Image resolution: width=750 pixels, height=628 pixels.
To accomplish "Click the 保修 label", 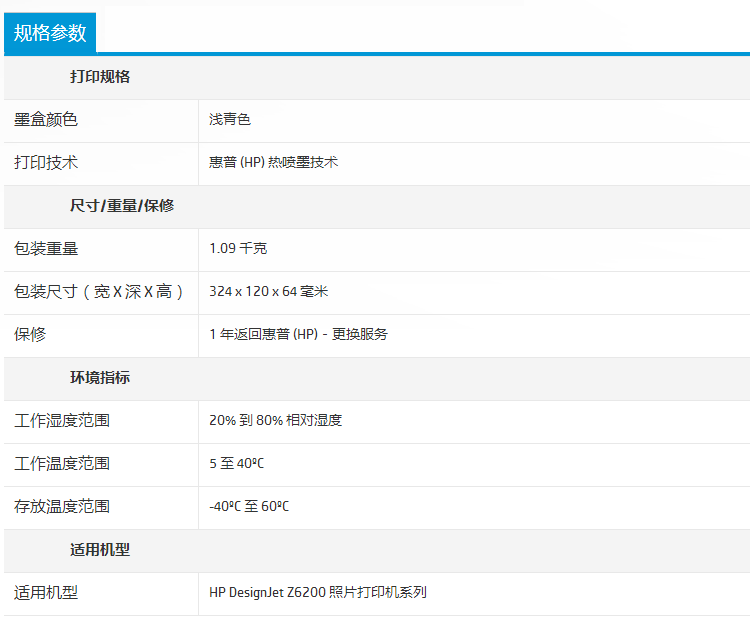I will [x=30, y=334].
